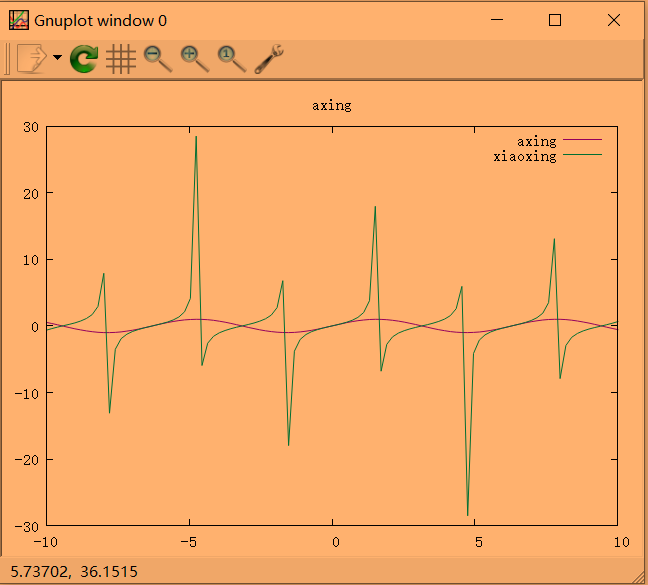Click x-axis label -10
Viewport: 648px width, 585px height.
pyautogui.click(x=45, y=542)
